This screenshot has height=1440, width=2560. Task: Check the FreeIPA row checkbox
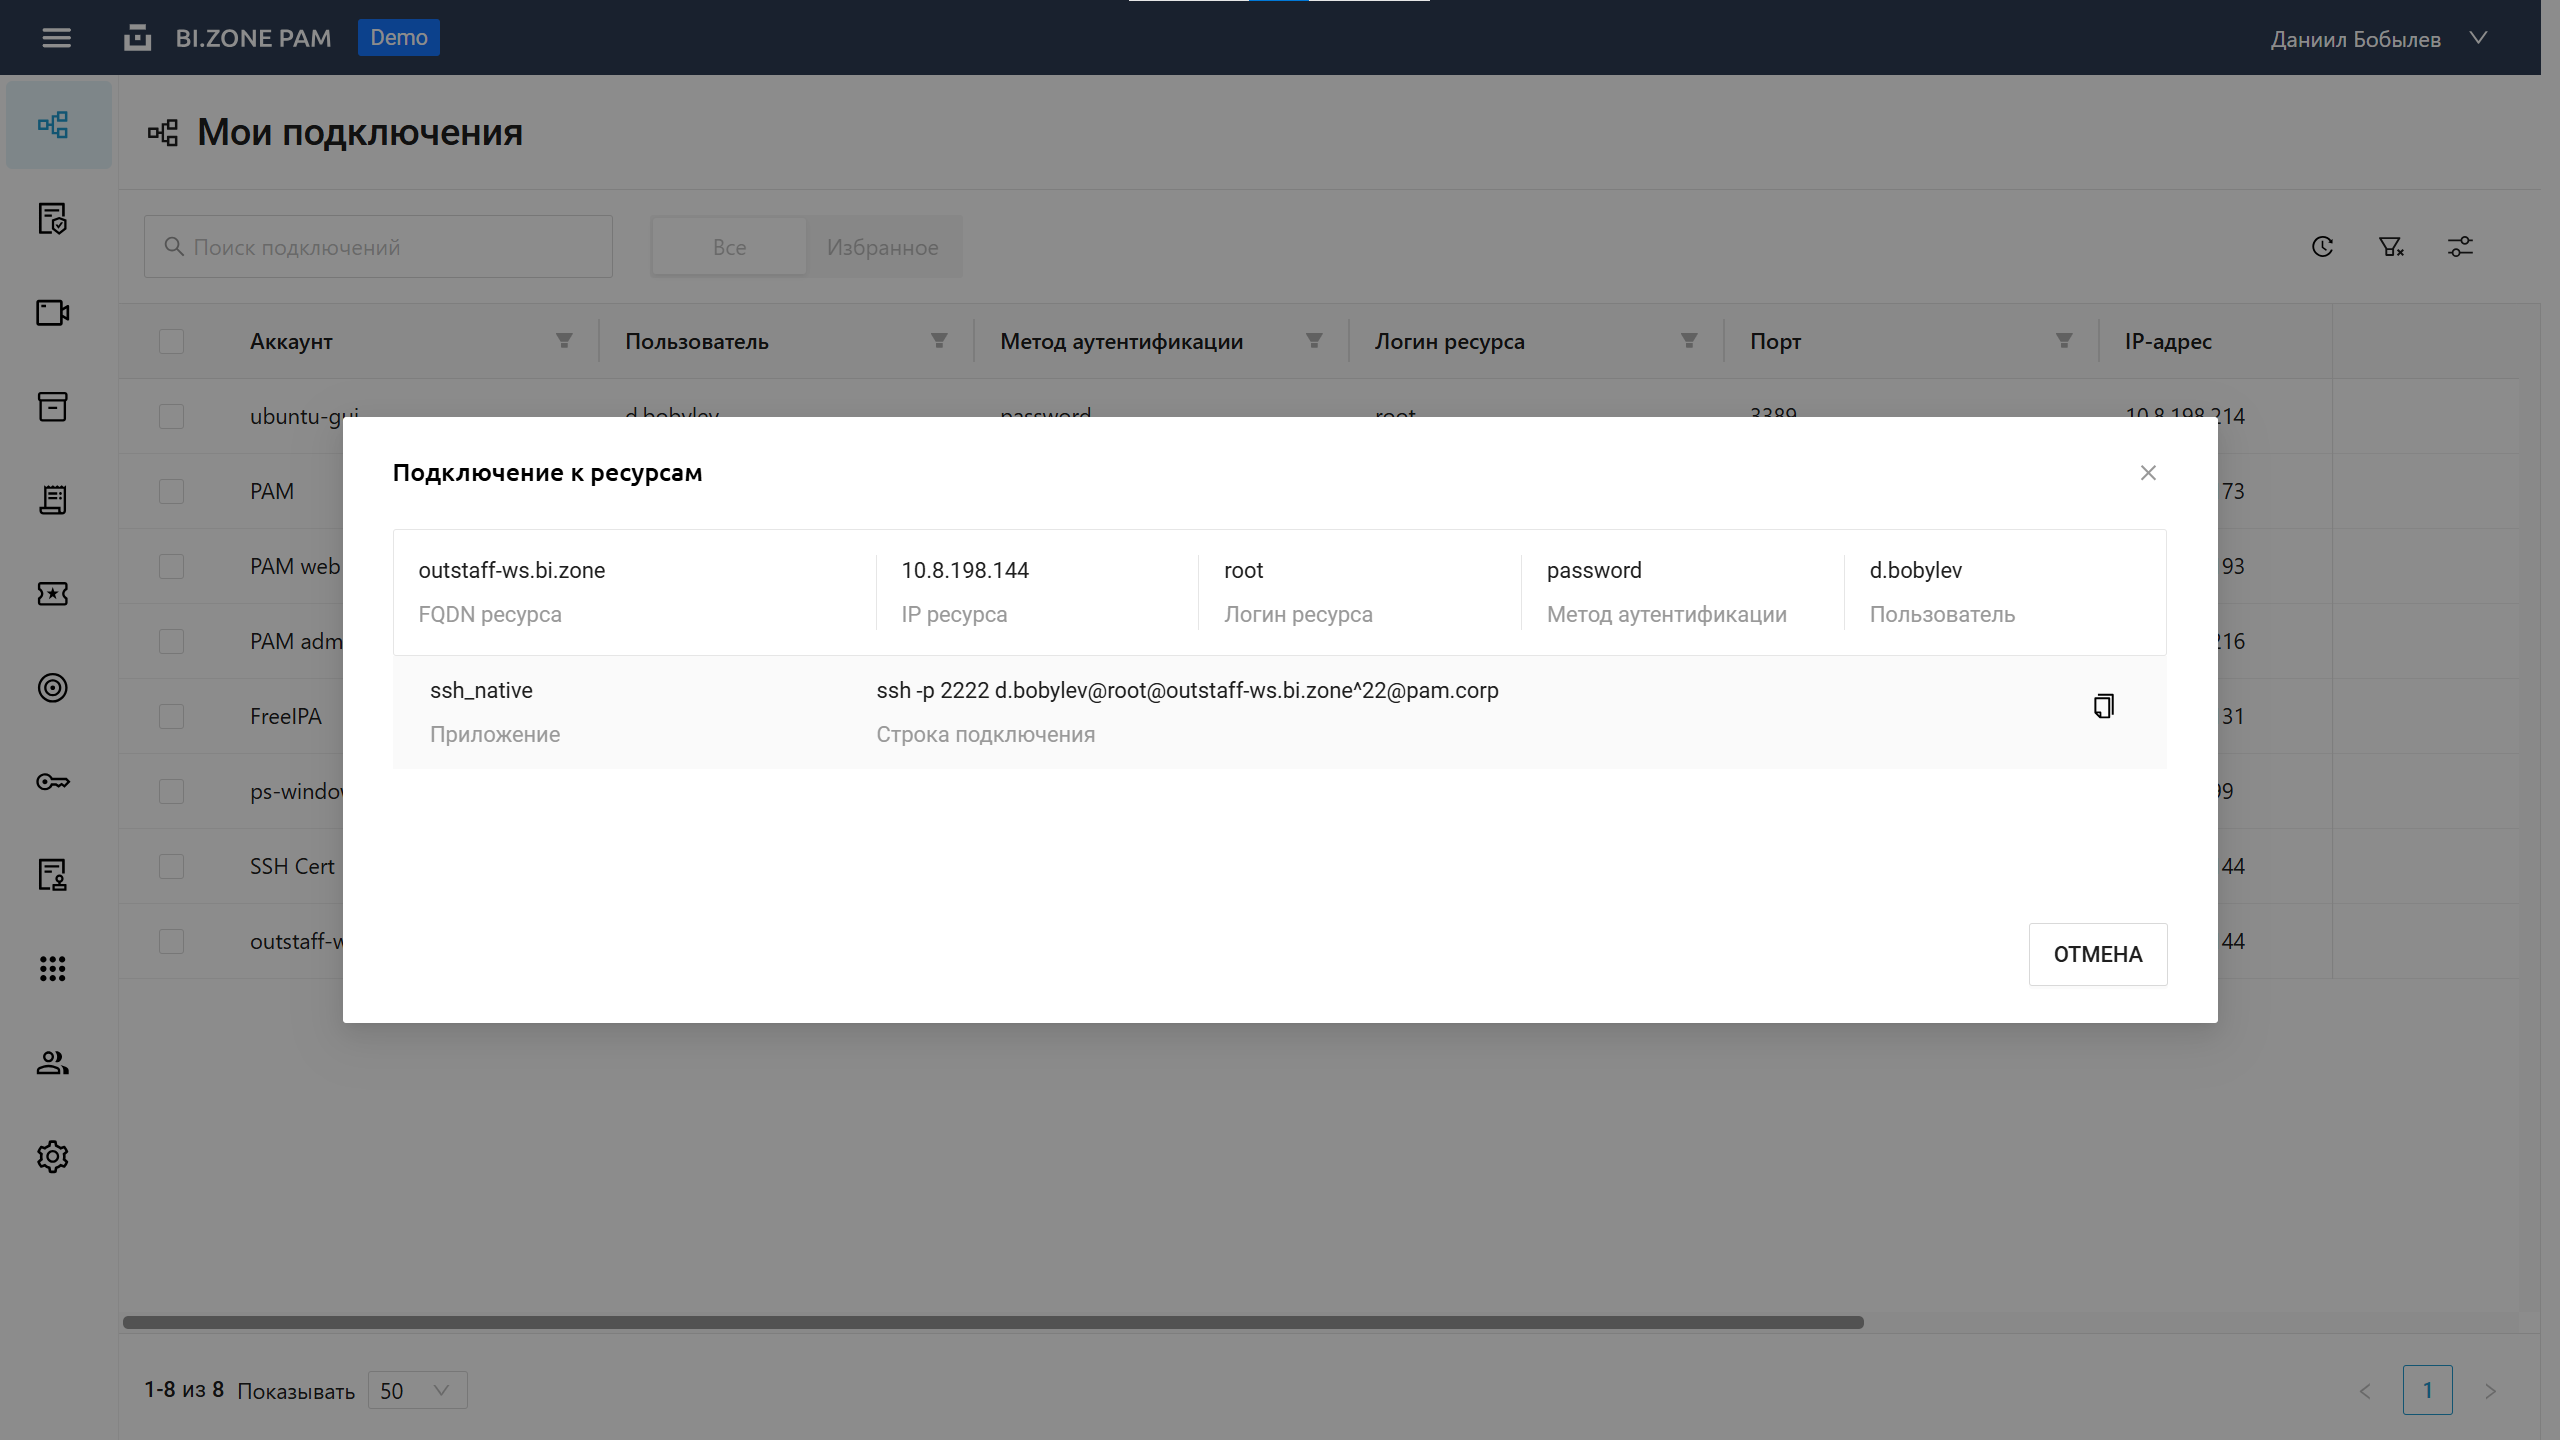(x=171, y=716)
